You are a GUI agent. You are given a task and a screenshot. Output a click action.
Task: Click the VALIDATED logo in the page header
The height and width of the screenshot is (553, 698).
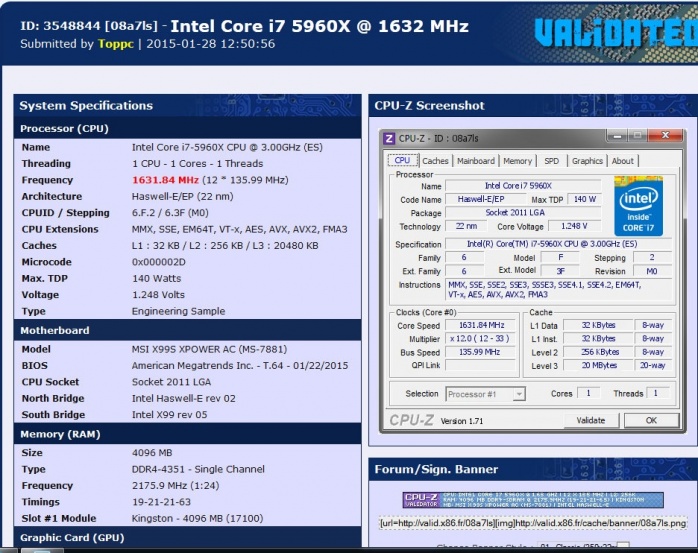point(616,33)
